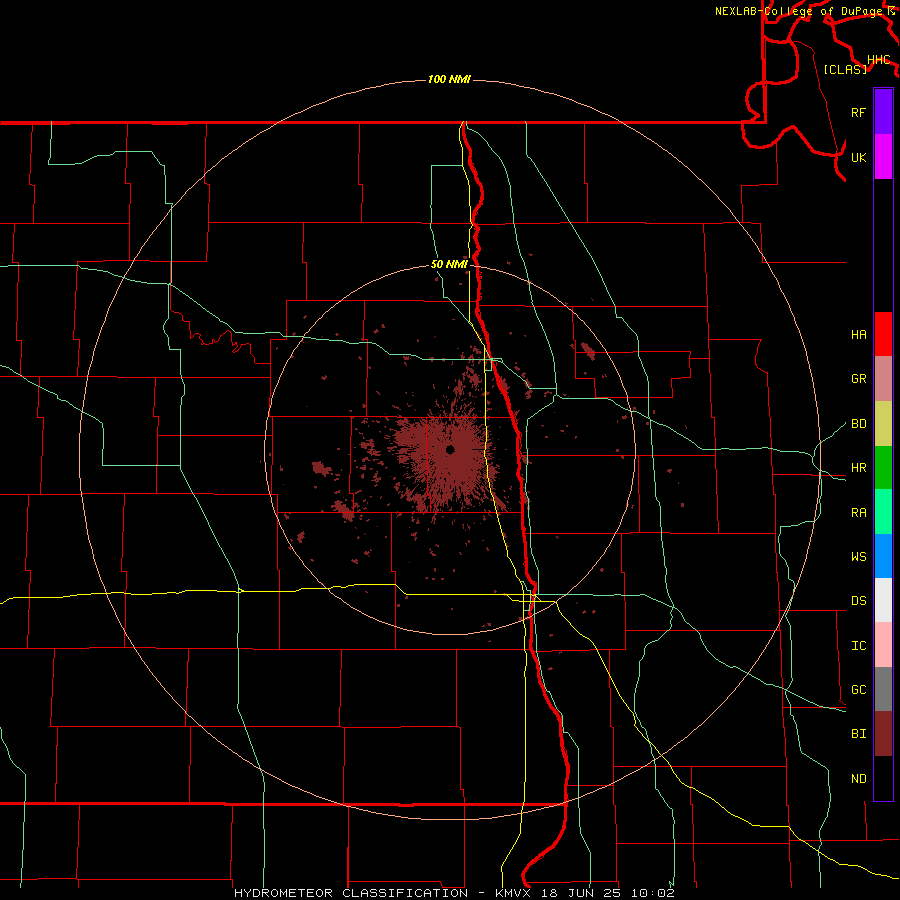Click the RA light green legend swatch
The height and width of the screenshot is (900, 900).
[x=883, y=512]
